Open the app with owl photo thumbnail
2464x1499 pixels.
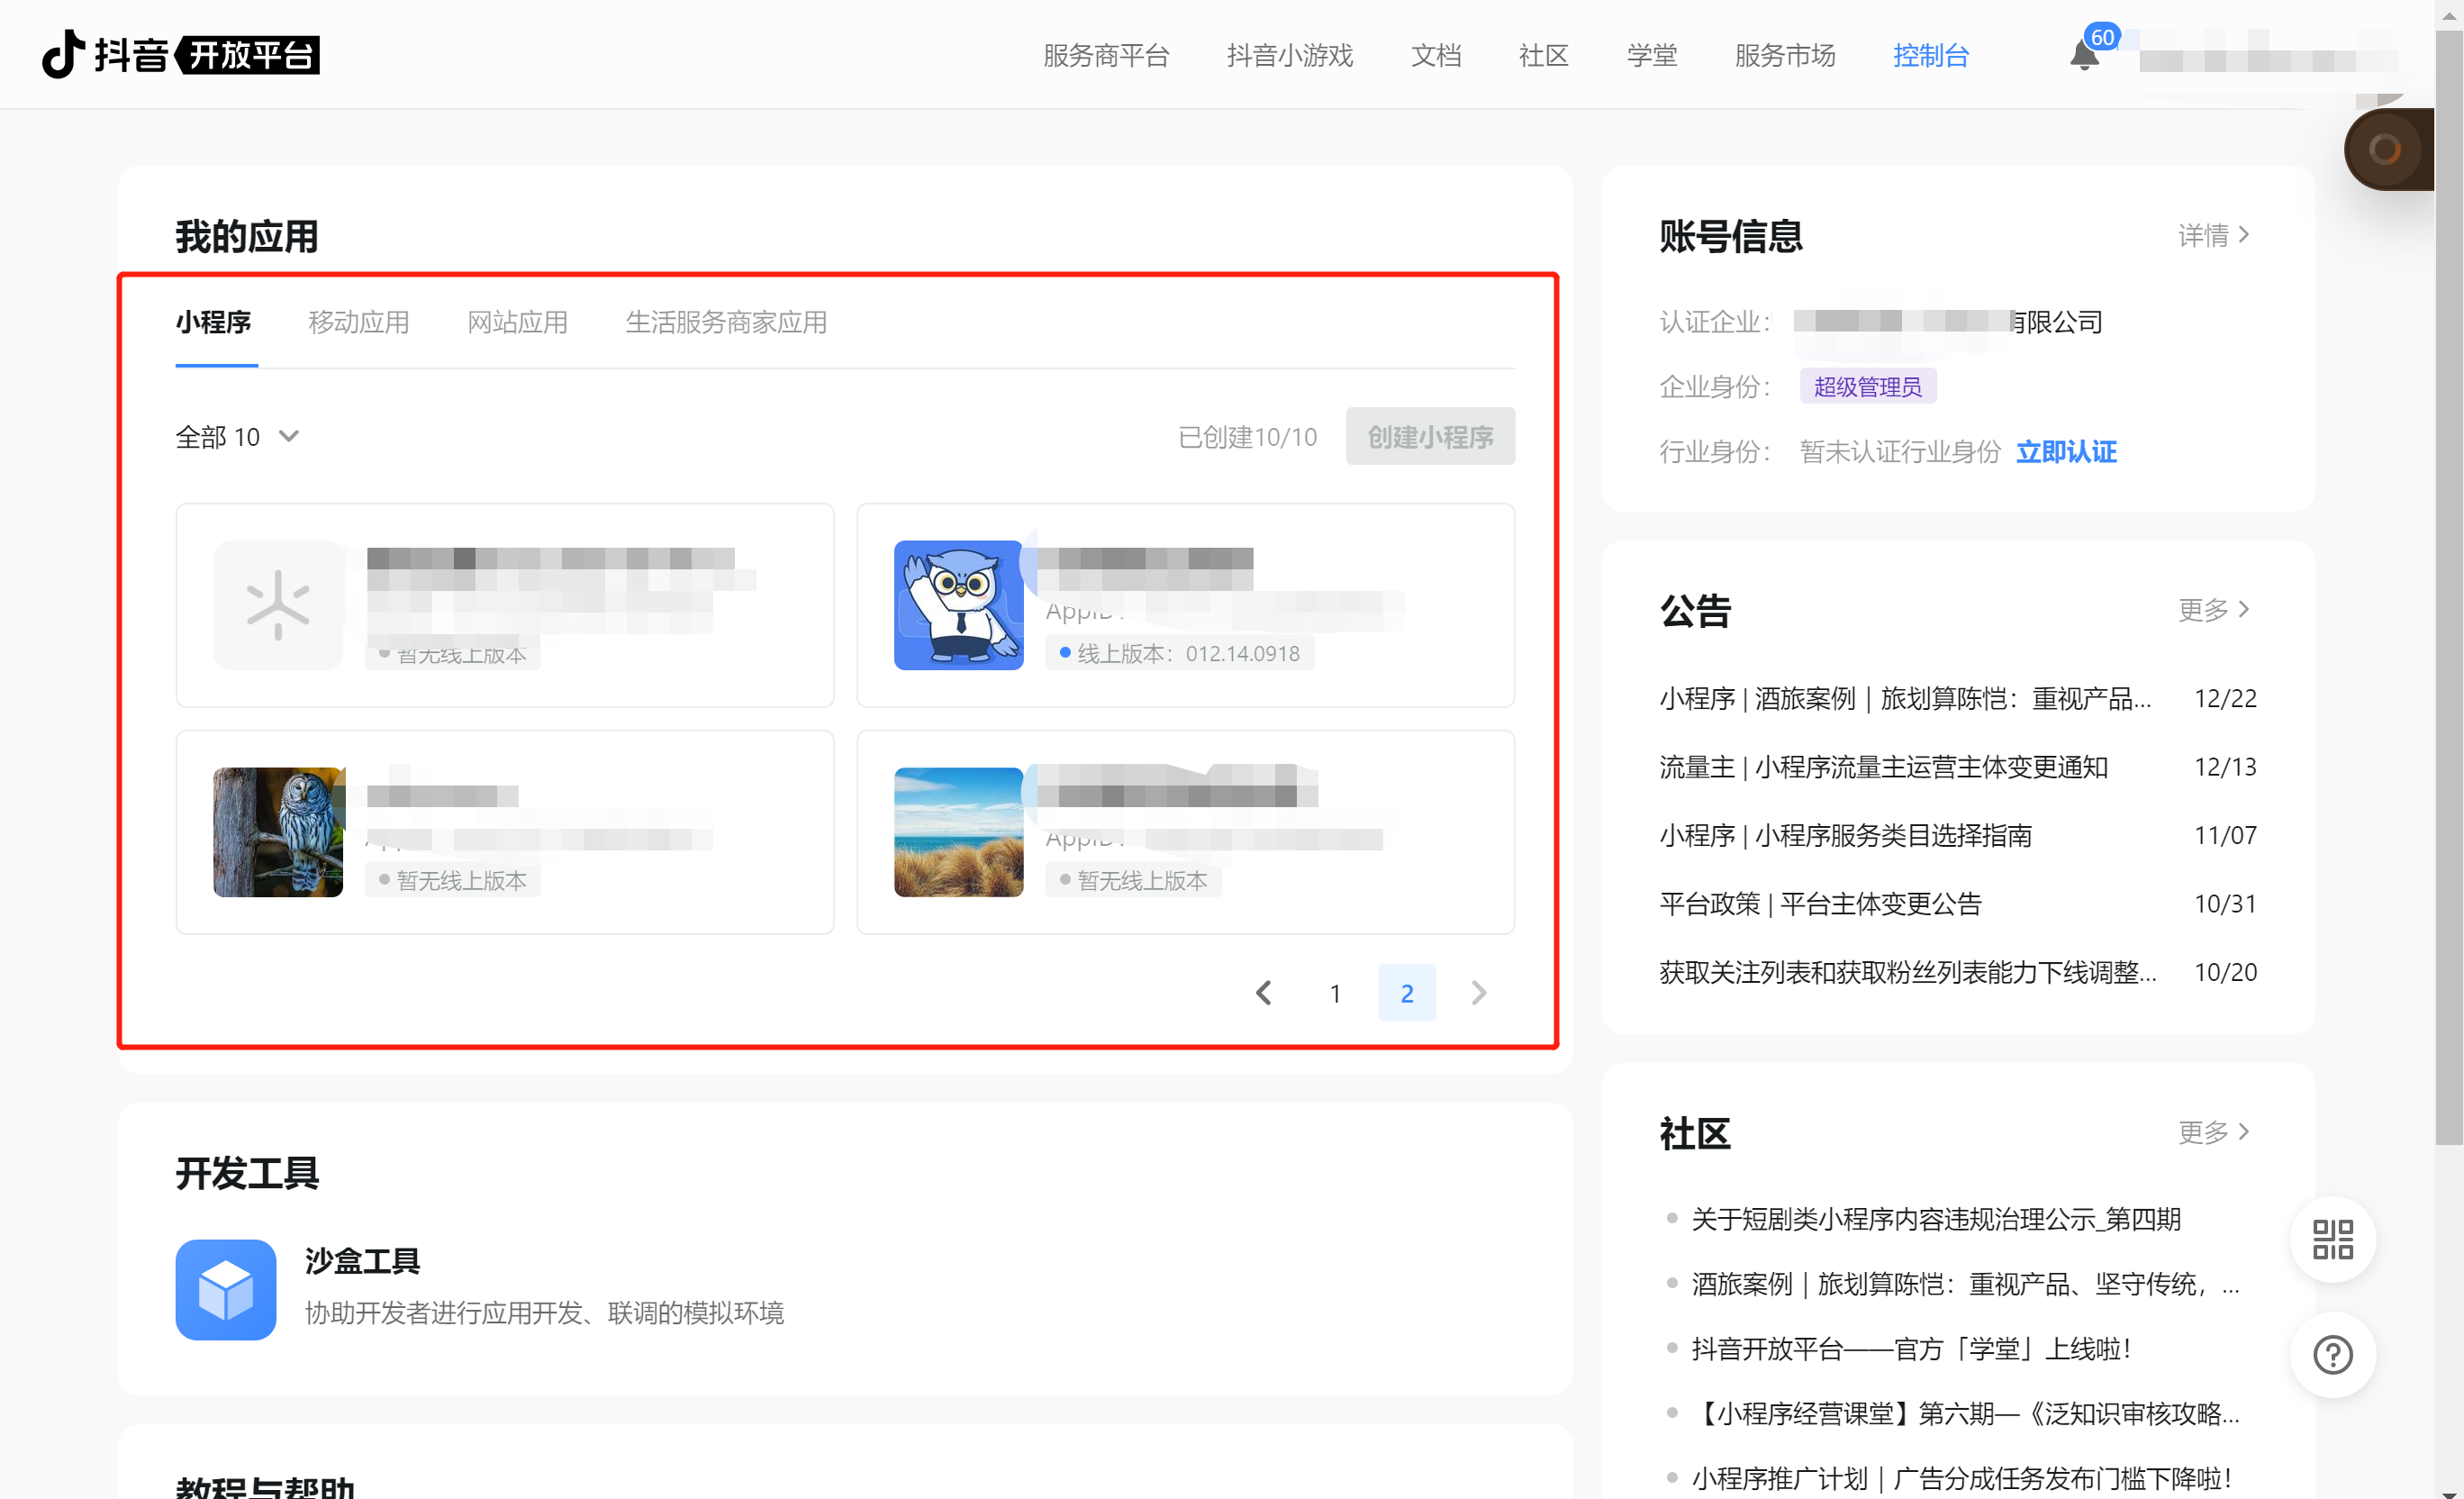(x=505, y=832)
